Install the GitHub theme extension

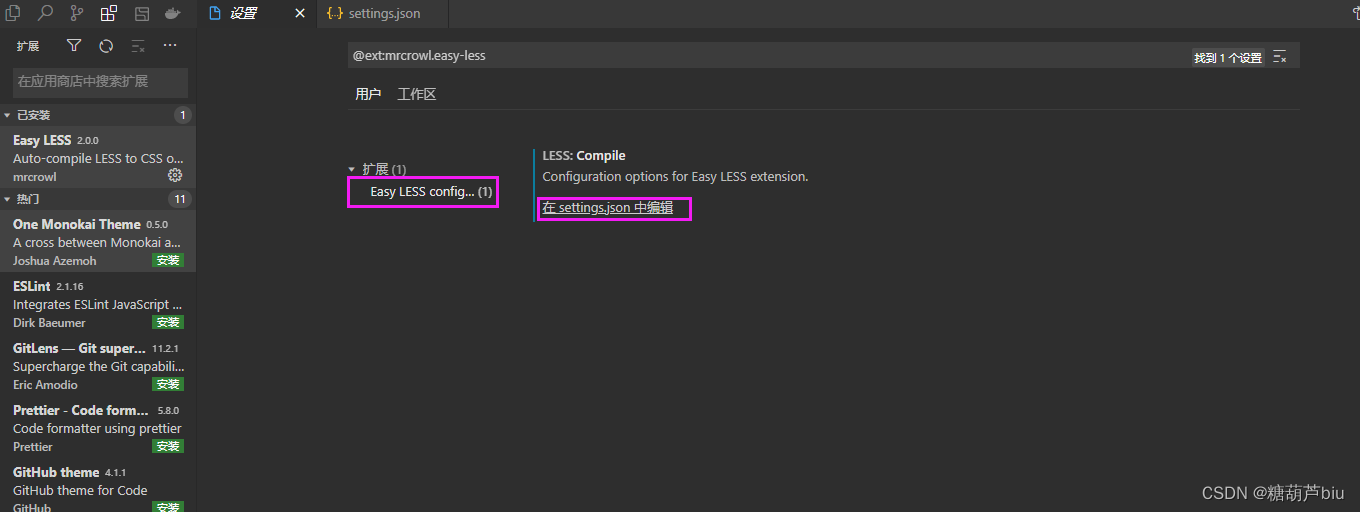point(168,507)
